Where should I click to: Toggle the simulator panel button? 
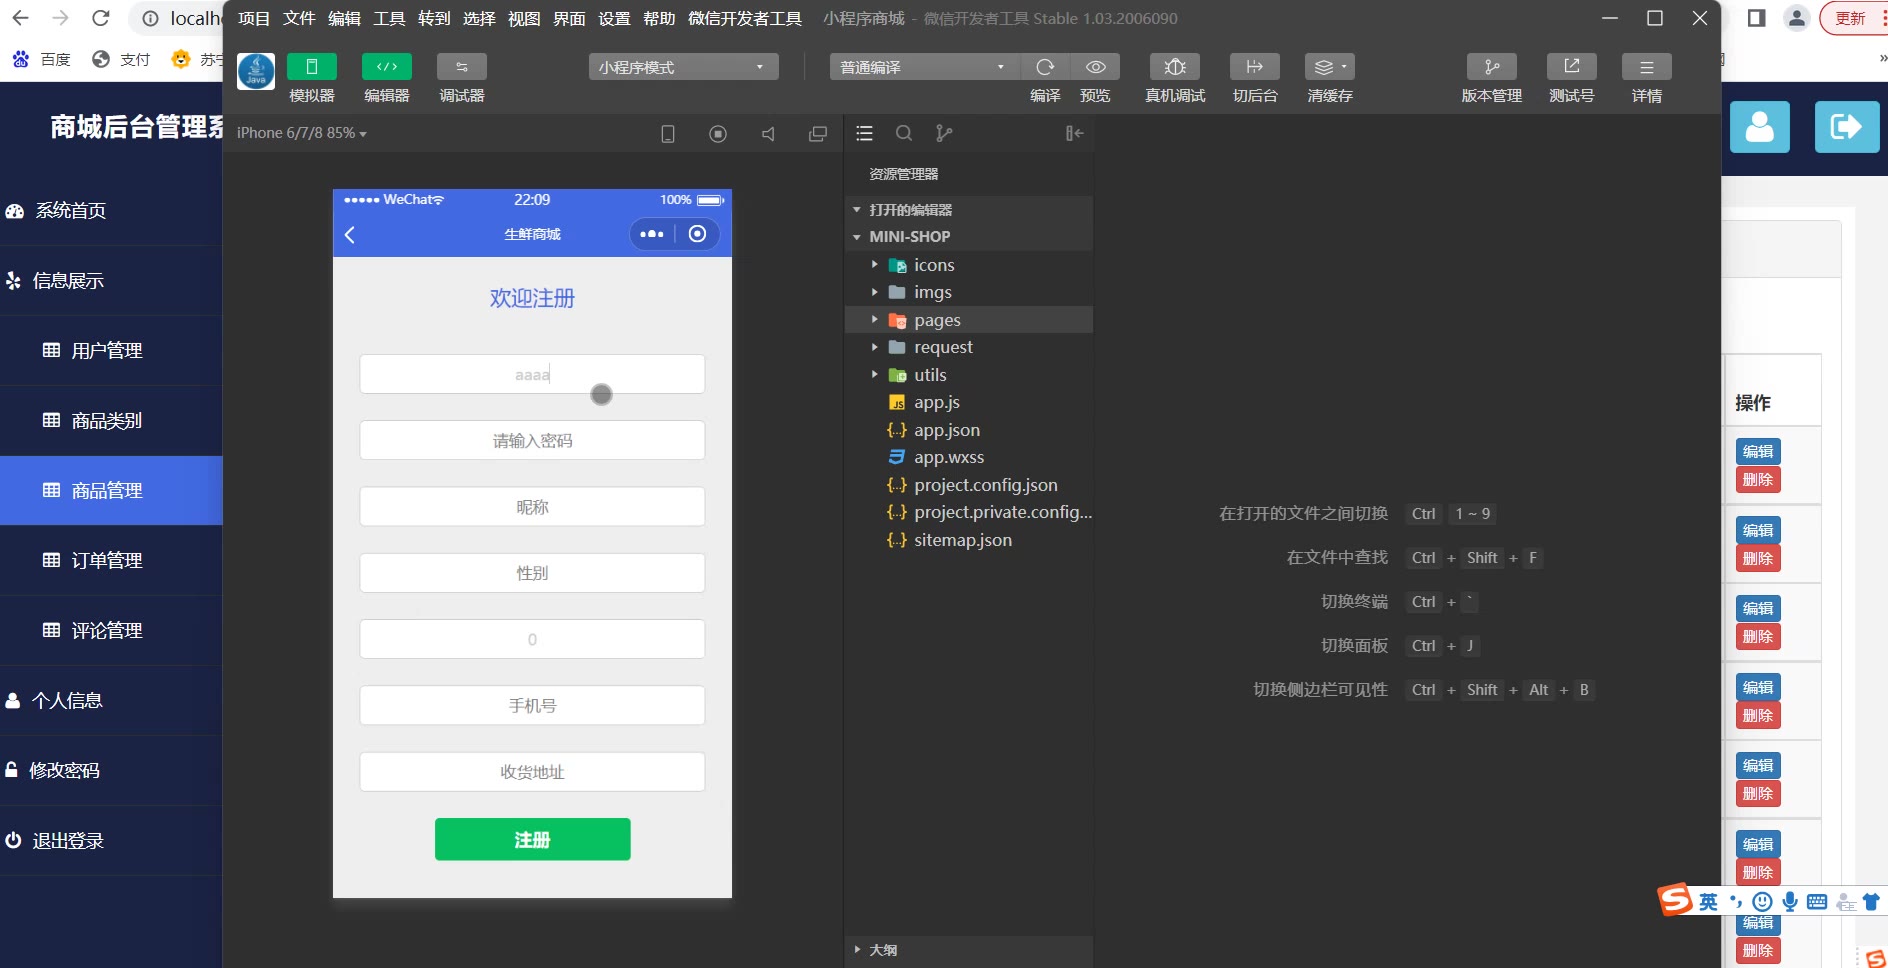click(x=311, y=67)
